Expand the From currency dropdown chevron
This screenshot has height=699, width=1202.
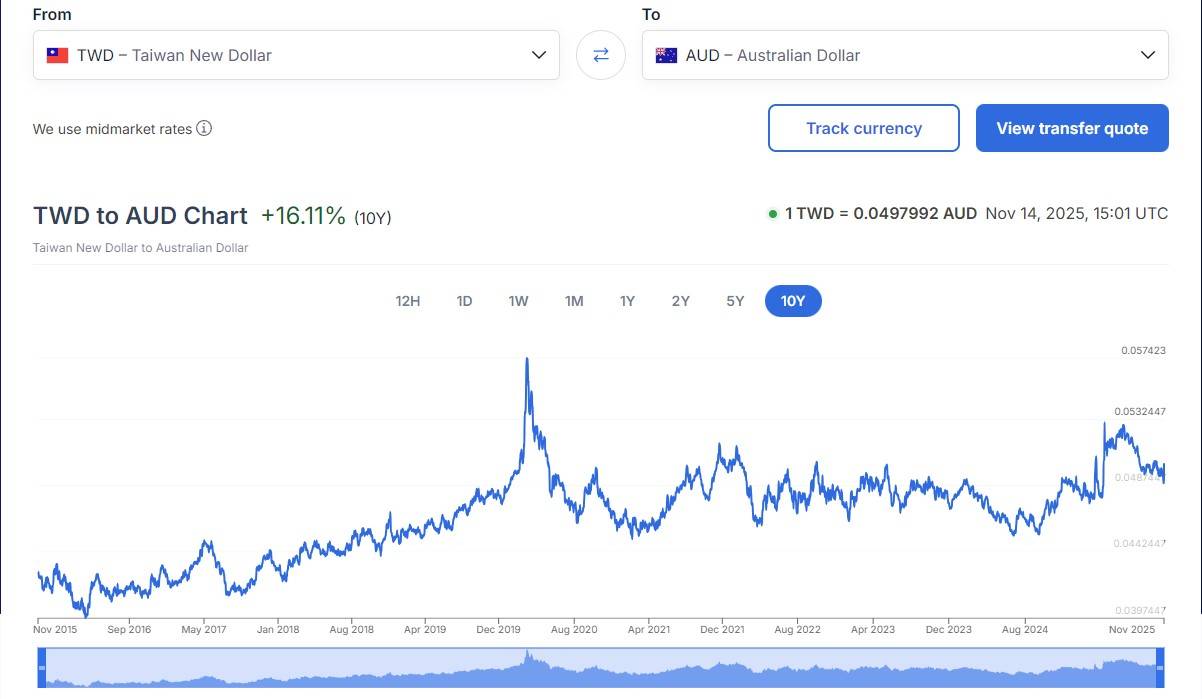point(539,55)
